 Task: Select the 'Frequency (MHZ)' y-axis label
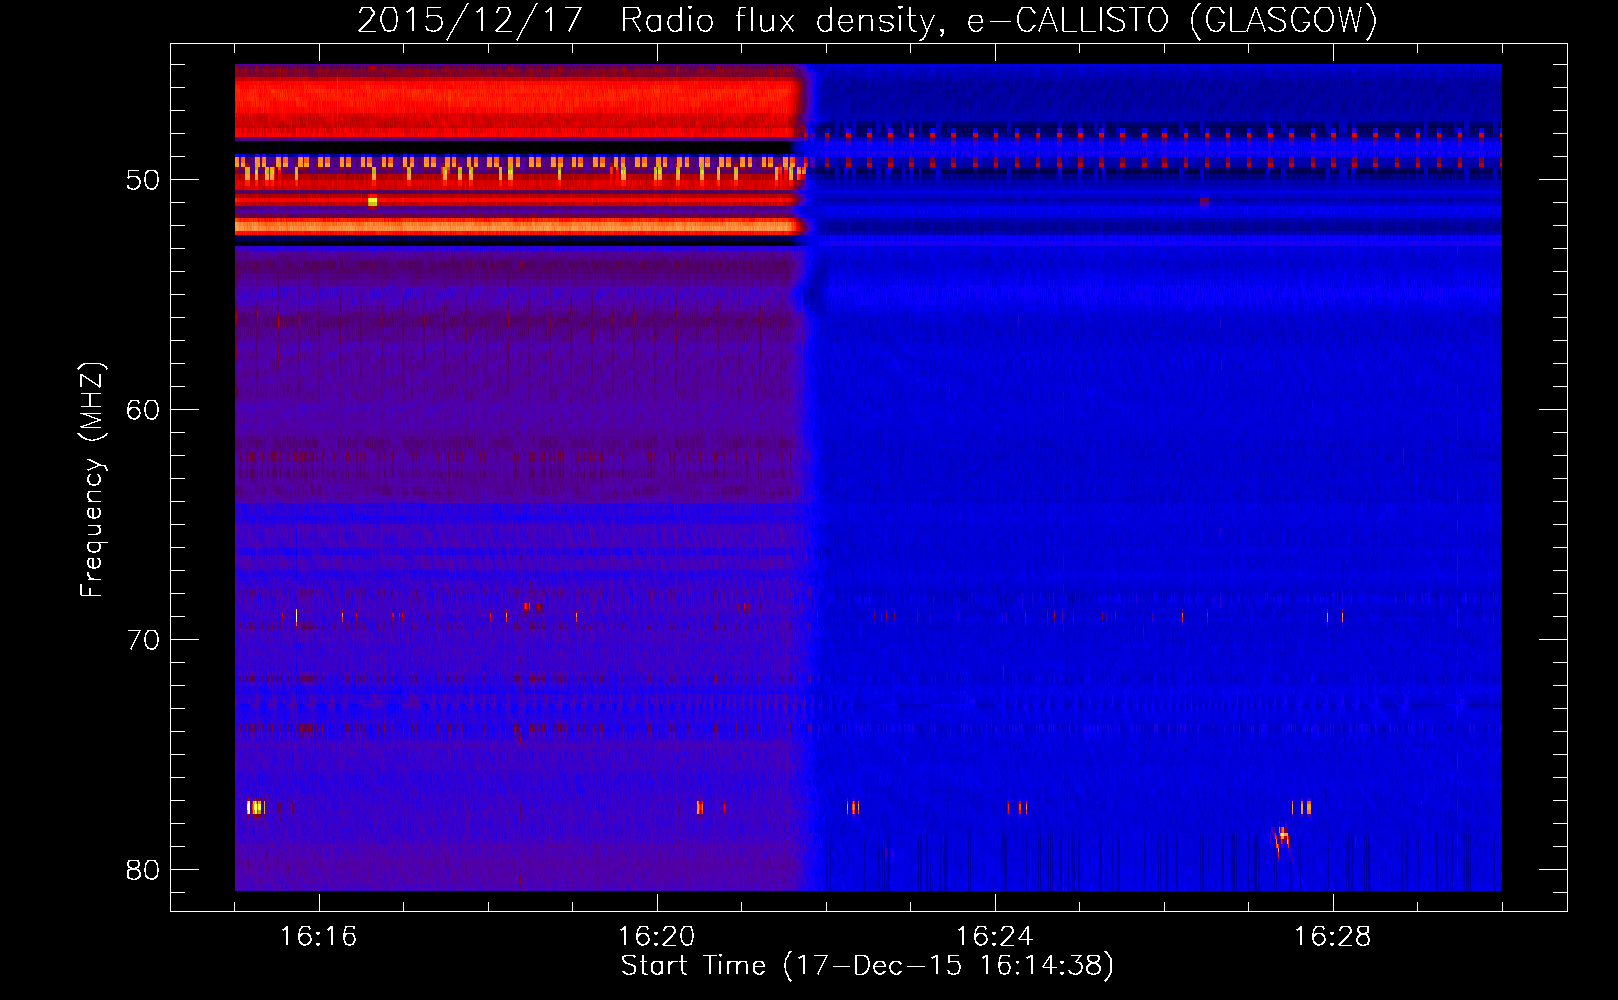(x=91, y=479)
